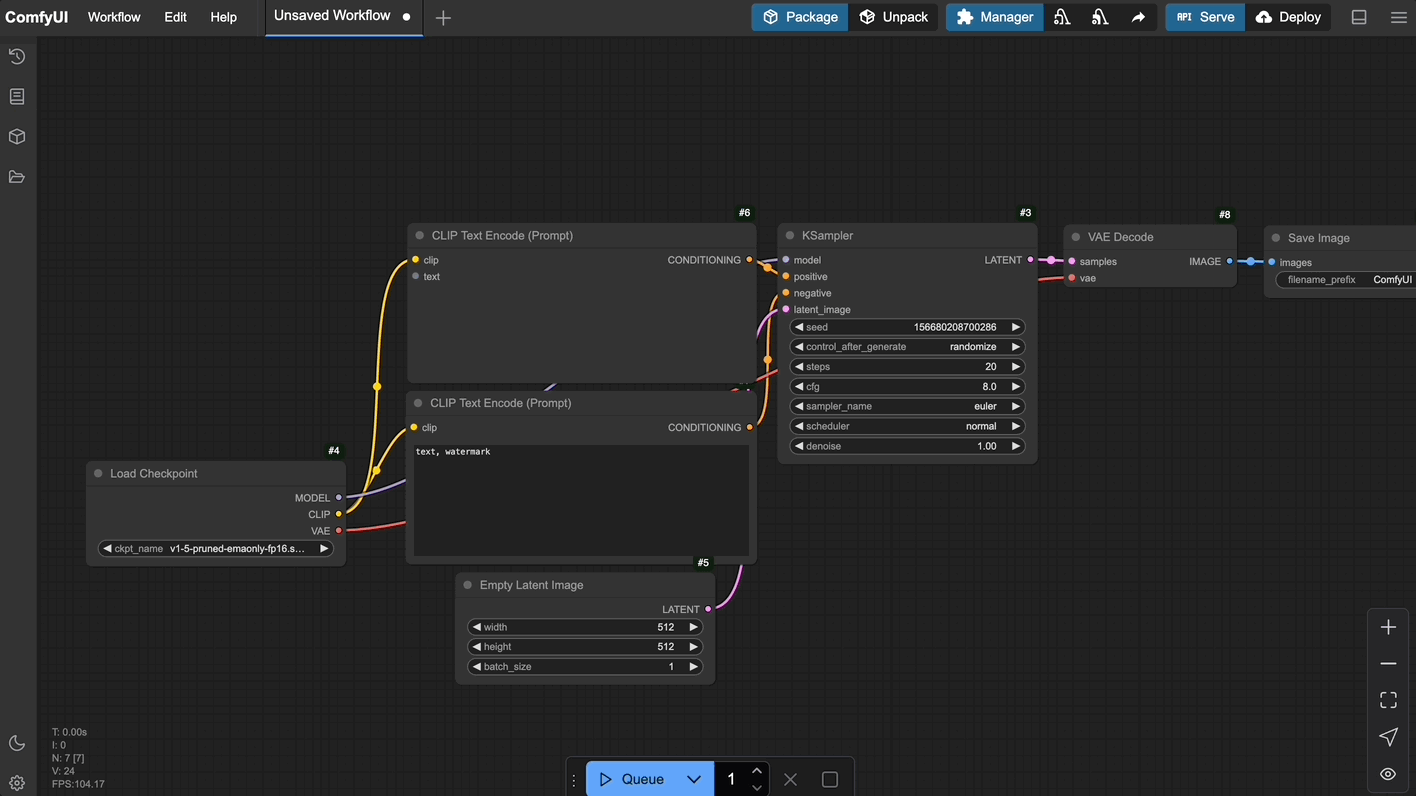Click the Unpack button
The width and height of the screenshot is (1416, 796).
tap(894, 17)
